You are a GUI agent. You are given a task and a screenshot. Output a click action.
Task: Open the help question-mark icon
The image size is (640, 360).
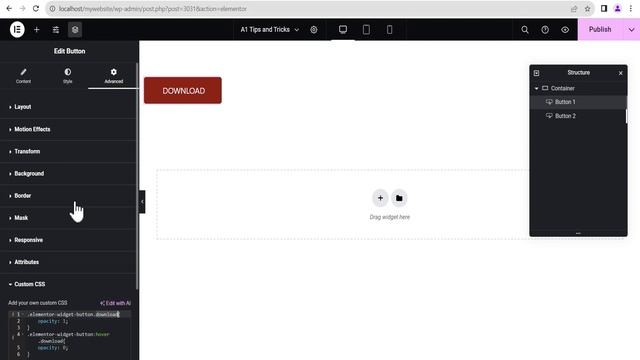[x=545, y=29]
